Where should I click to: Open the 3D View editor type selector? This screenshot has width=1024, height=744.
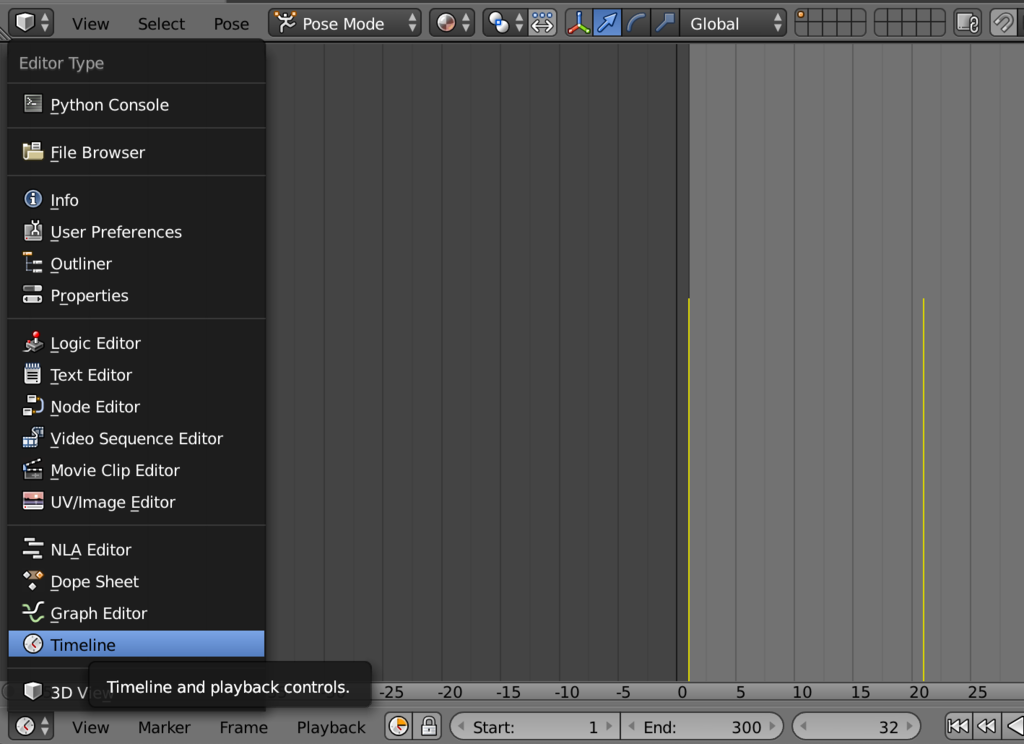31,23
